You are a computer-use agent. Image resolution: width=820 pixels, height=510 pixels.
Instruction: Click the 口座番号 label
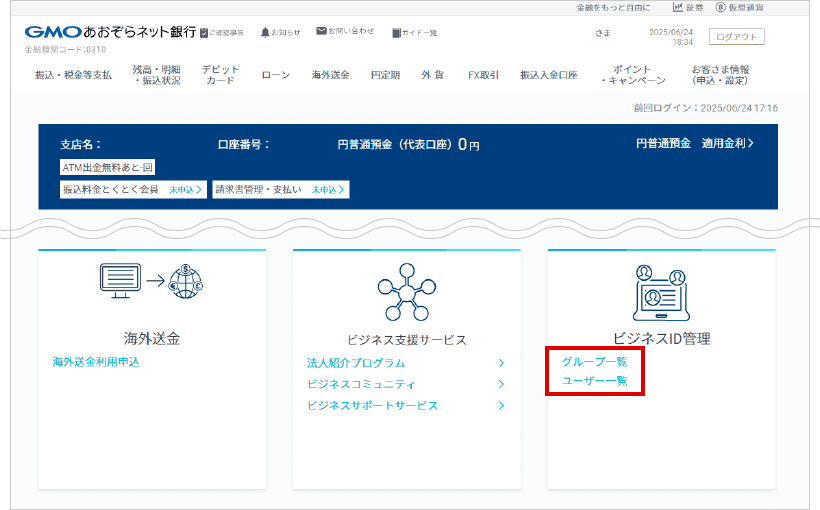244,144
